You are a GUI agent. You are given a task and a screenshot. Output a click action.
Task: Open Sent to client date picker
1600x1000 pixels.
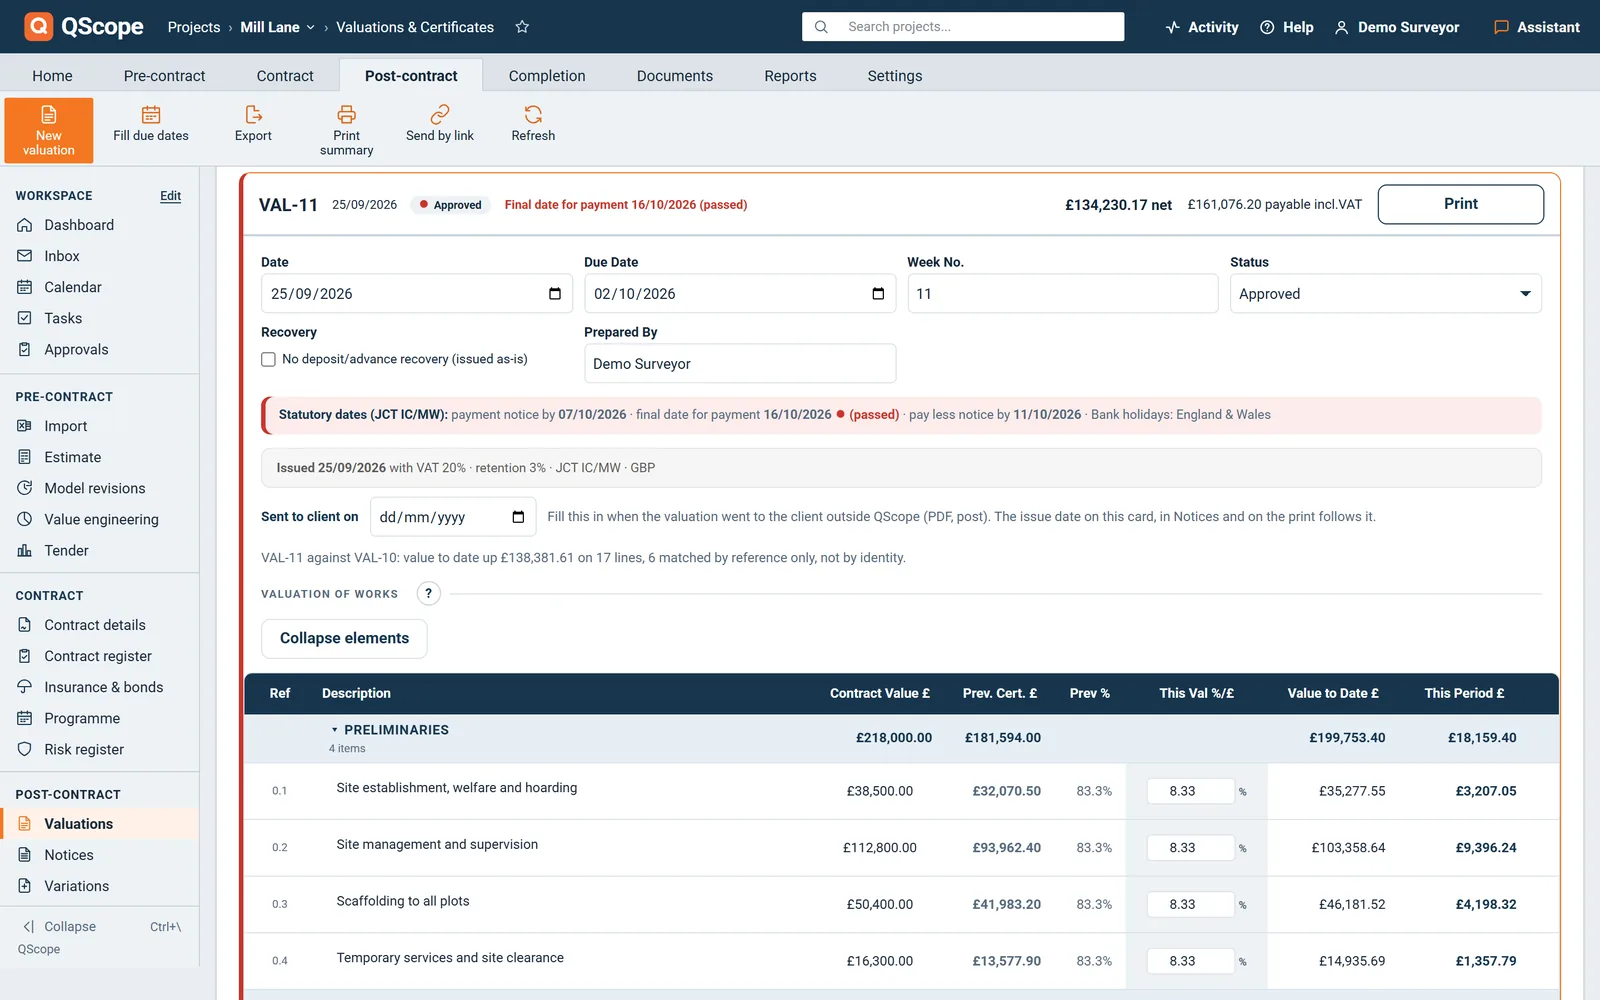(518, 517)
